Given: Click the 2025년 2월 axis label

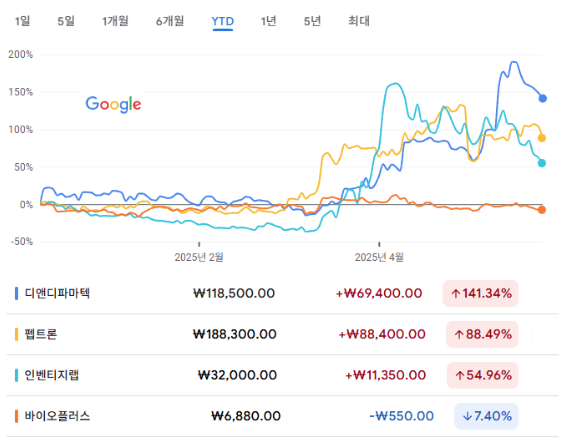Looking at the screenshot, I should [x=199, y=257].
